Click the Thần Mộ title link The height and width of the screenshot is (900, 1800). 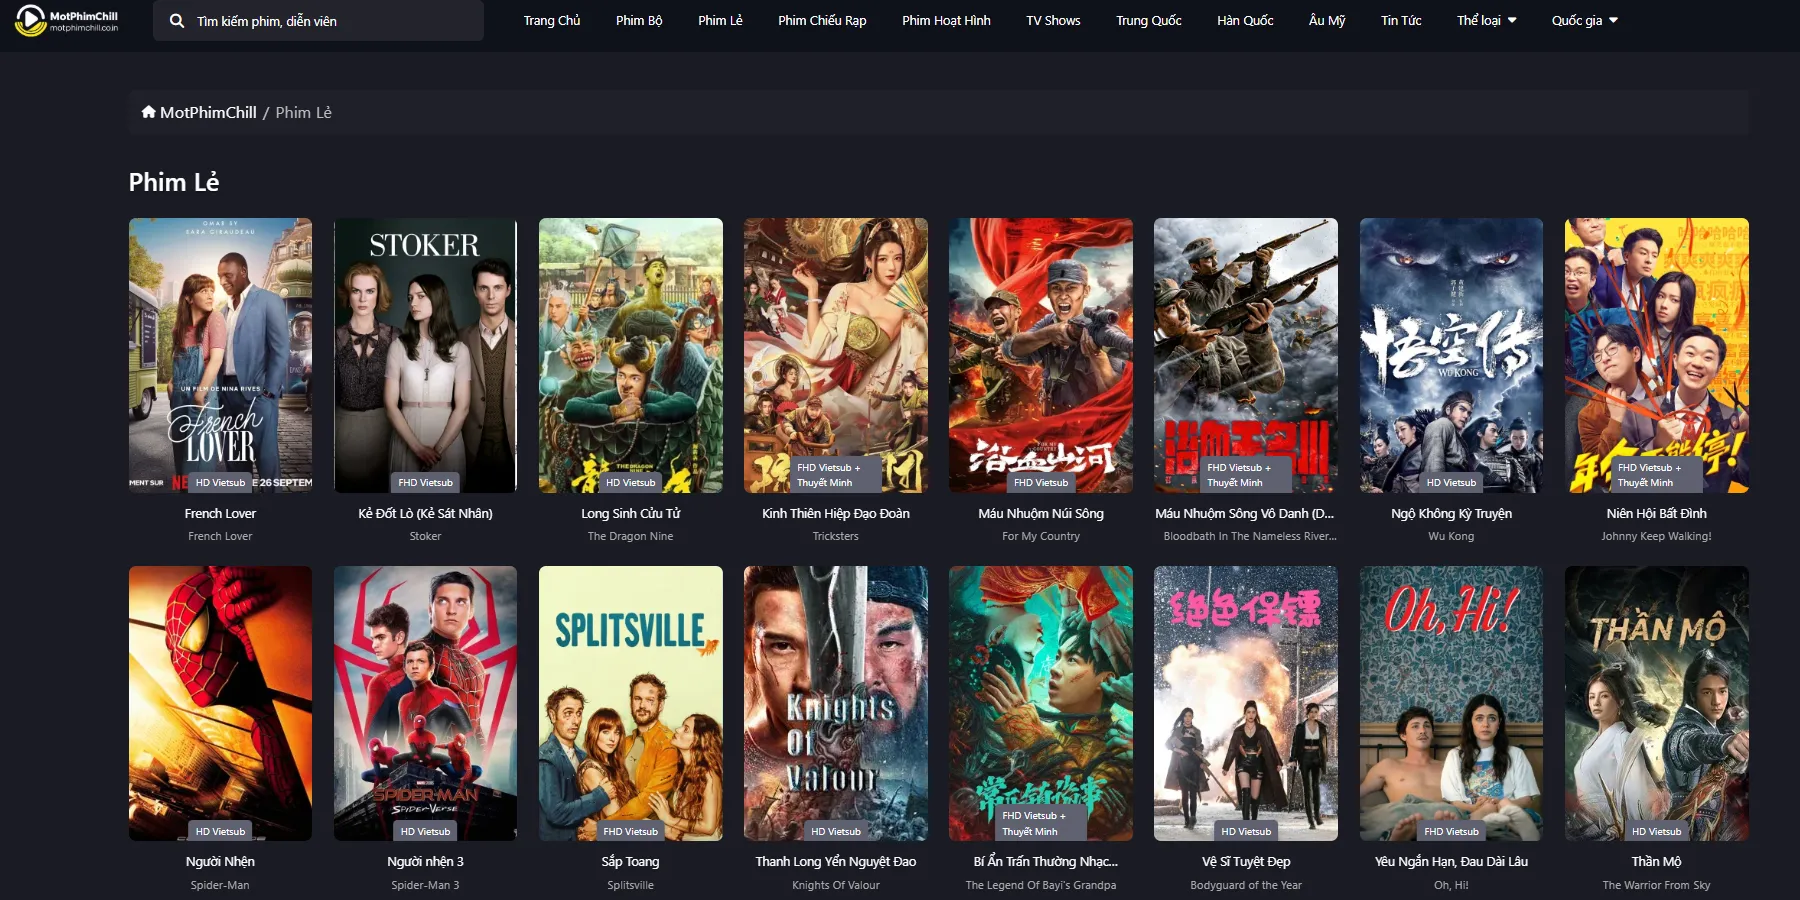coord(1656,861)
